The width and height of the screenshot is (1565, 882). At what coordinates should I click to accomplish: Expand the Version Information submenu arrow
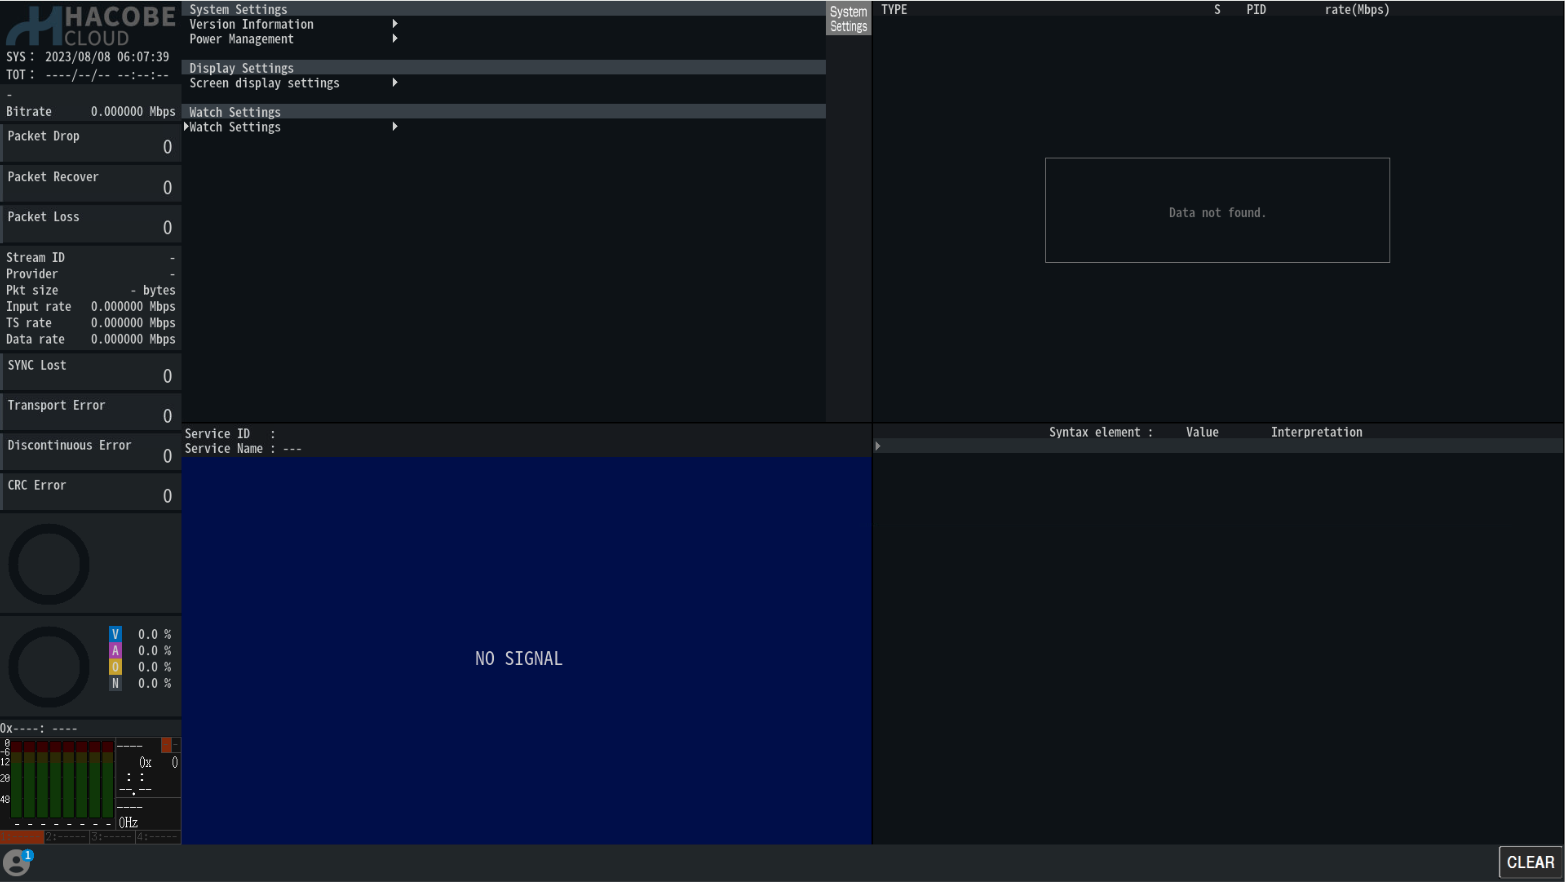coord(395,24)
